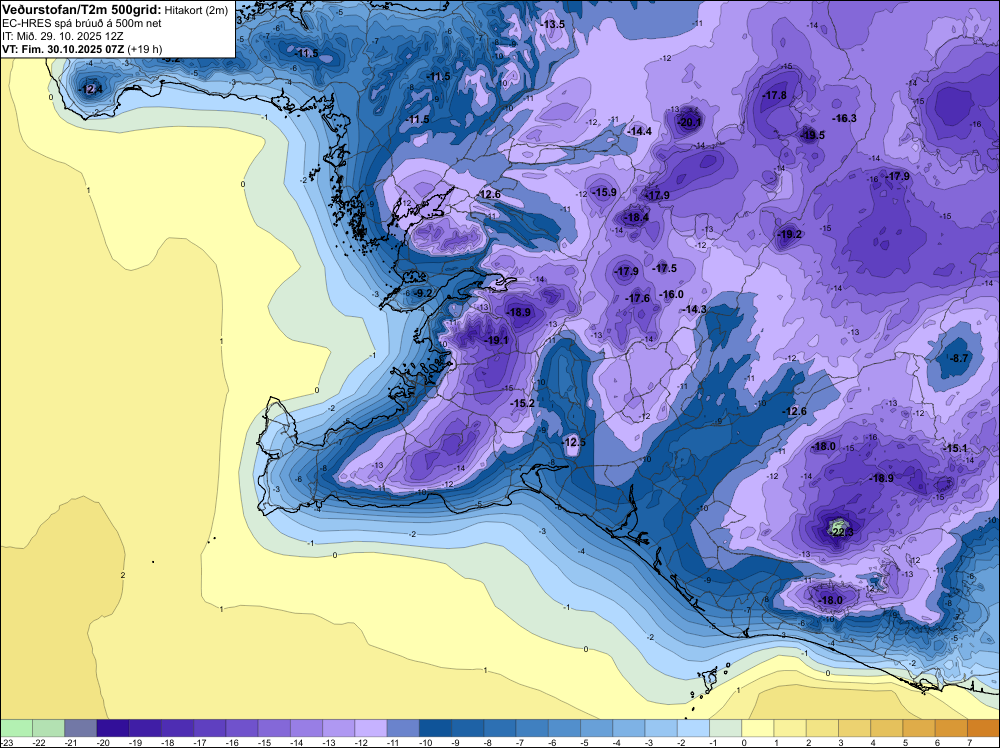Click the -15 value under the legend
Viewport: 1000px width, 748px height.
pos(265,743)
